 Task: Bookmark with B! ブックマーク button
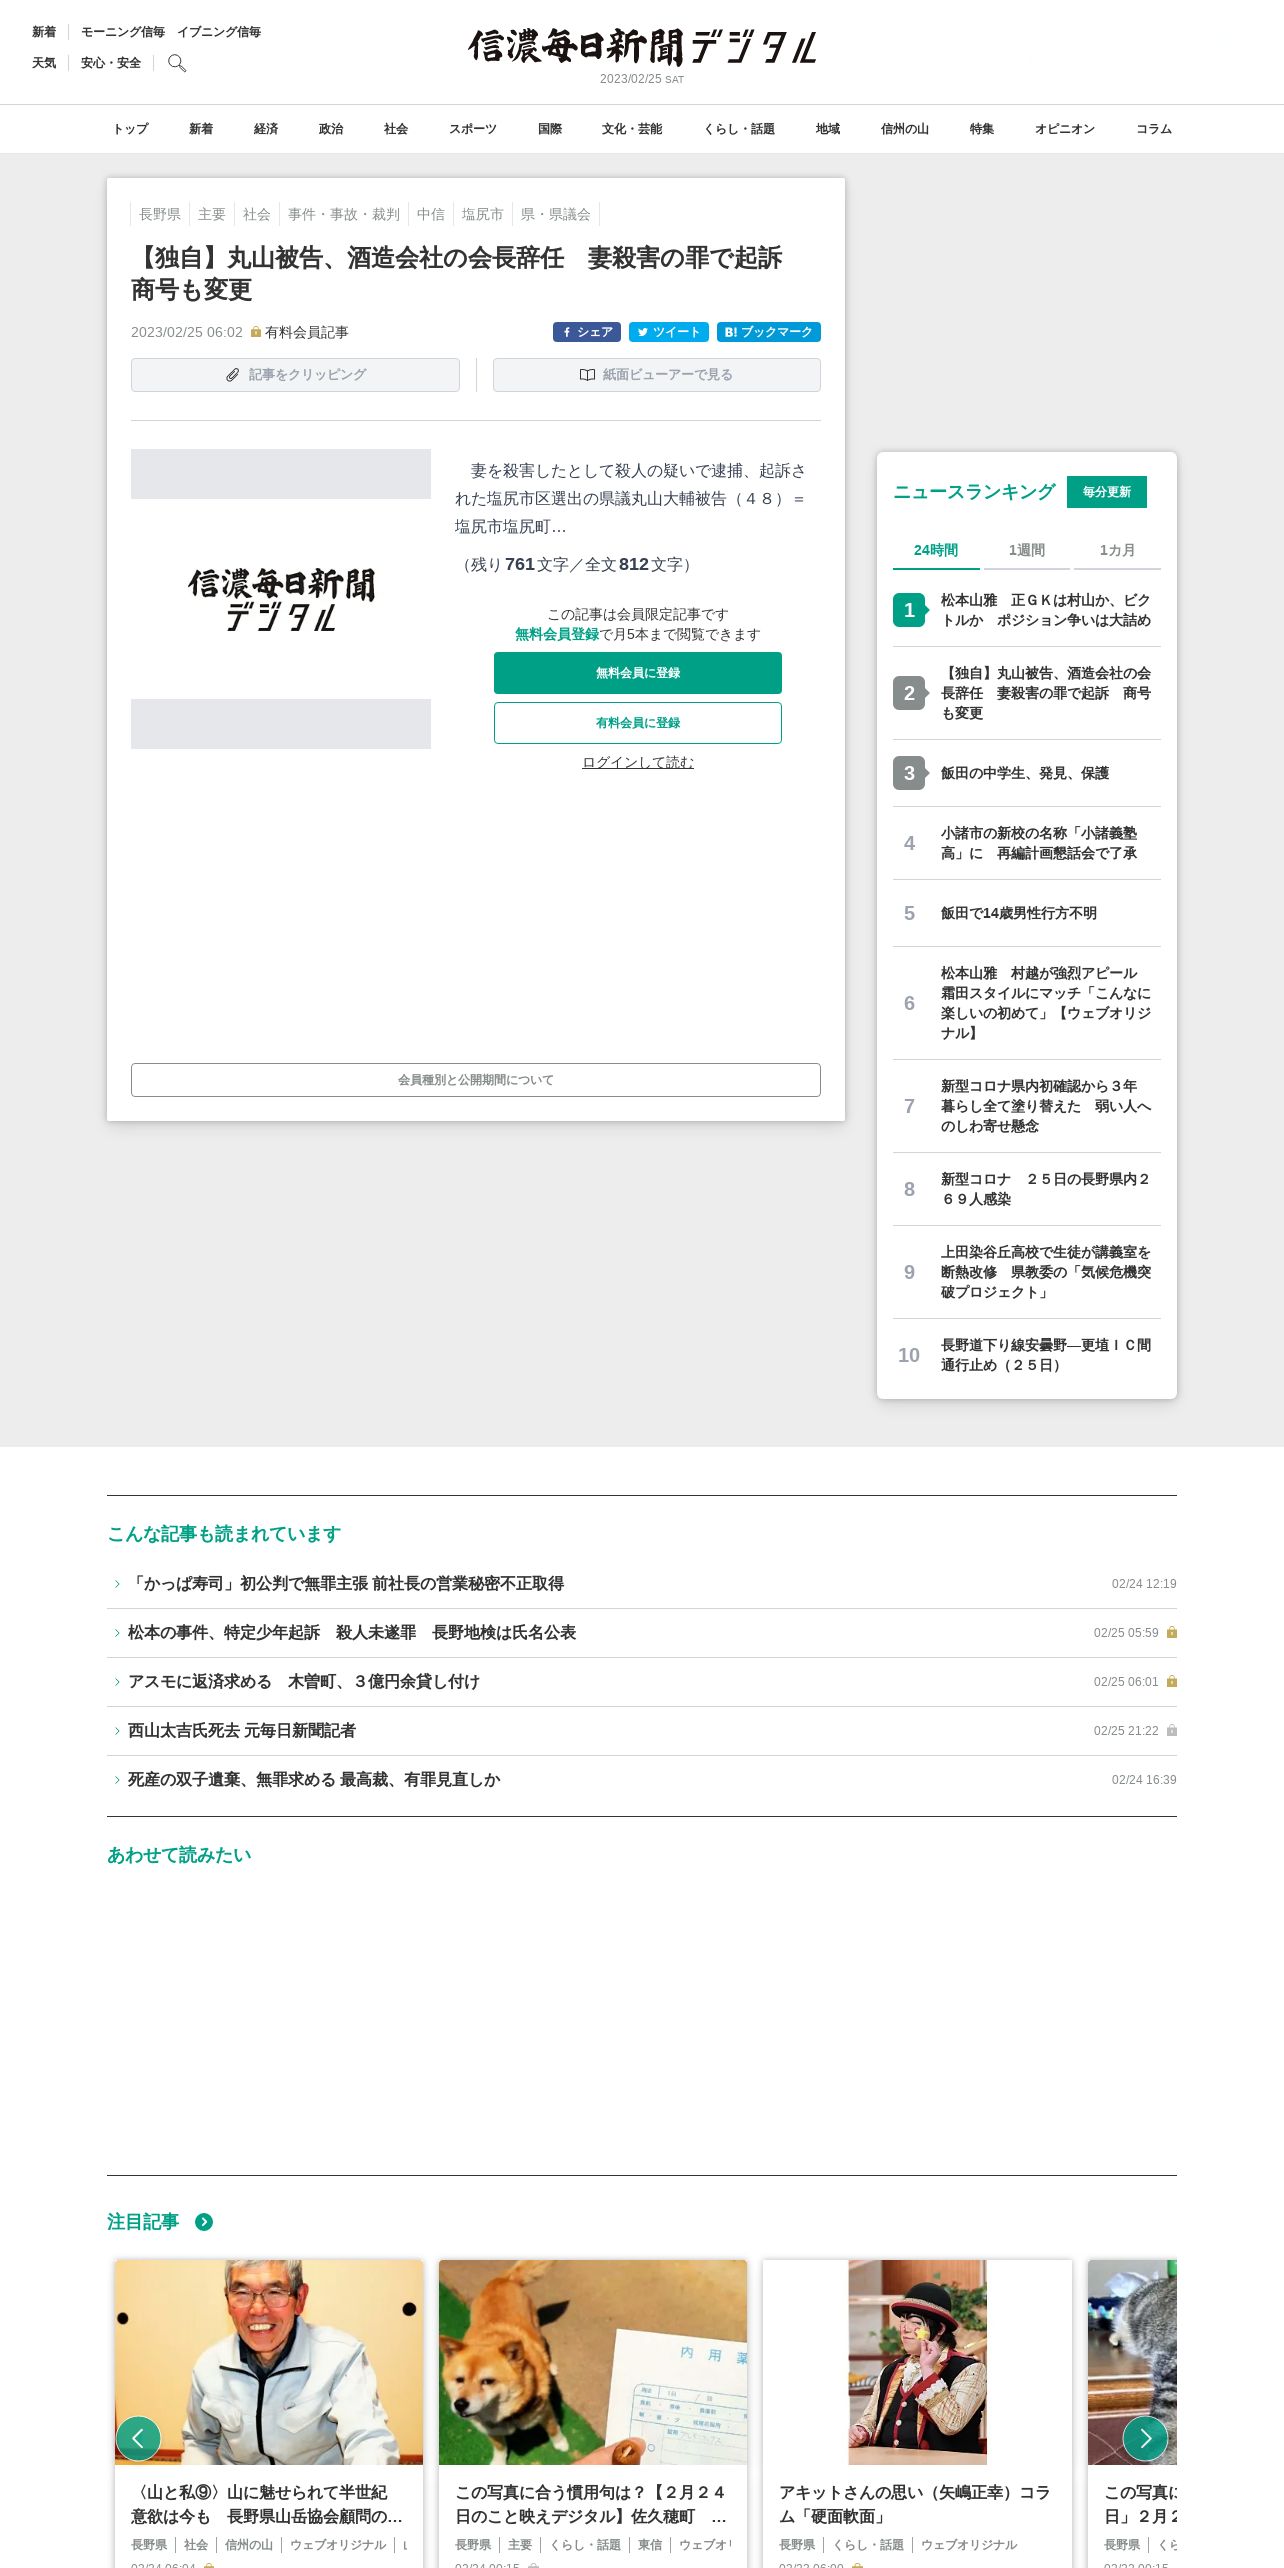769,332
